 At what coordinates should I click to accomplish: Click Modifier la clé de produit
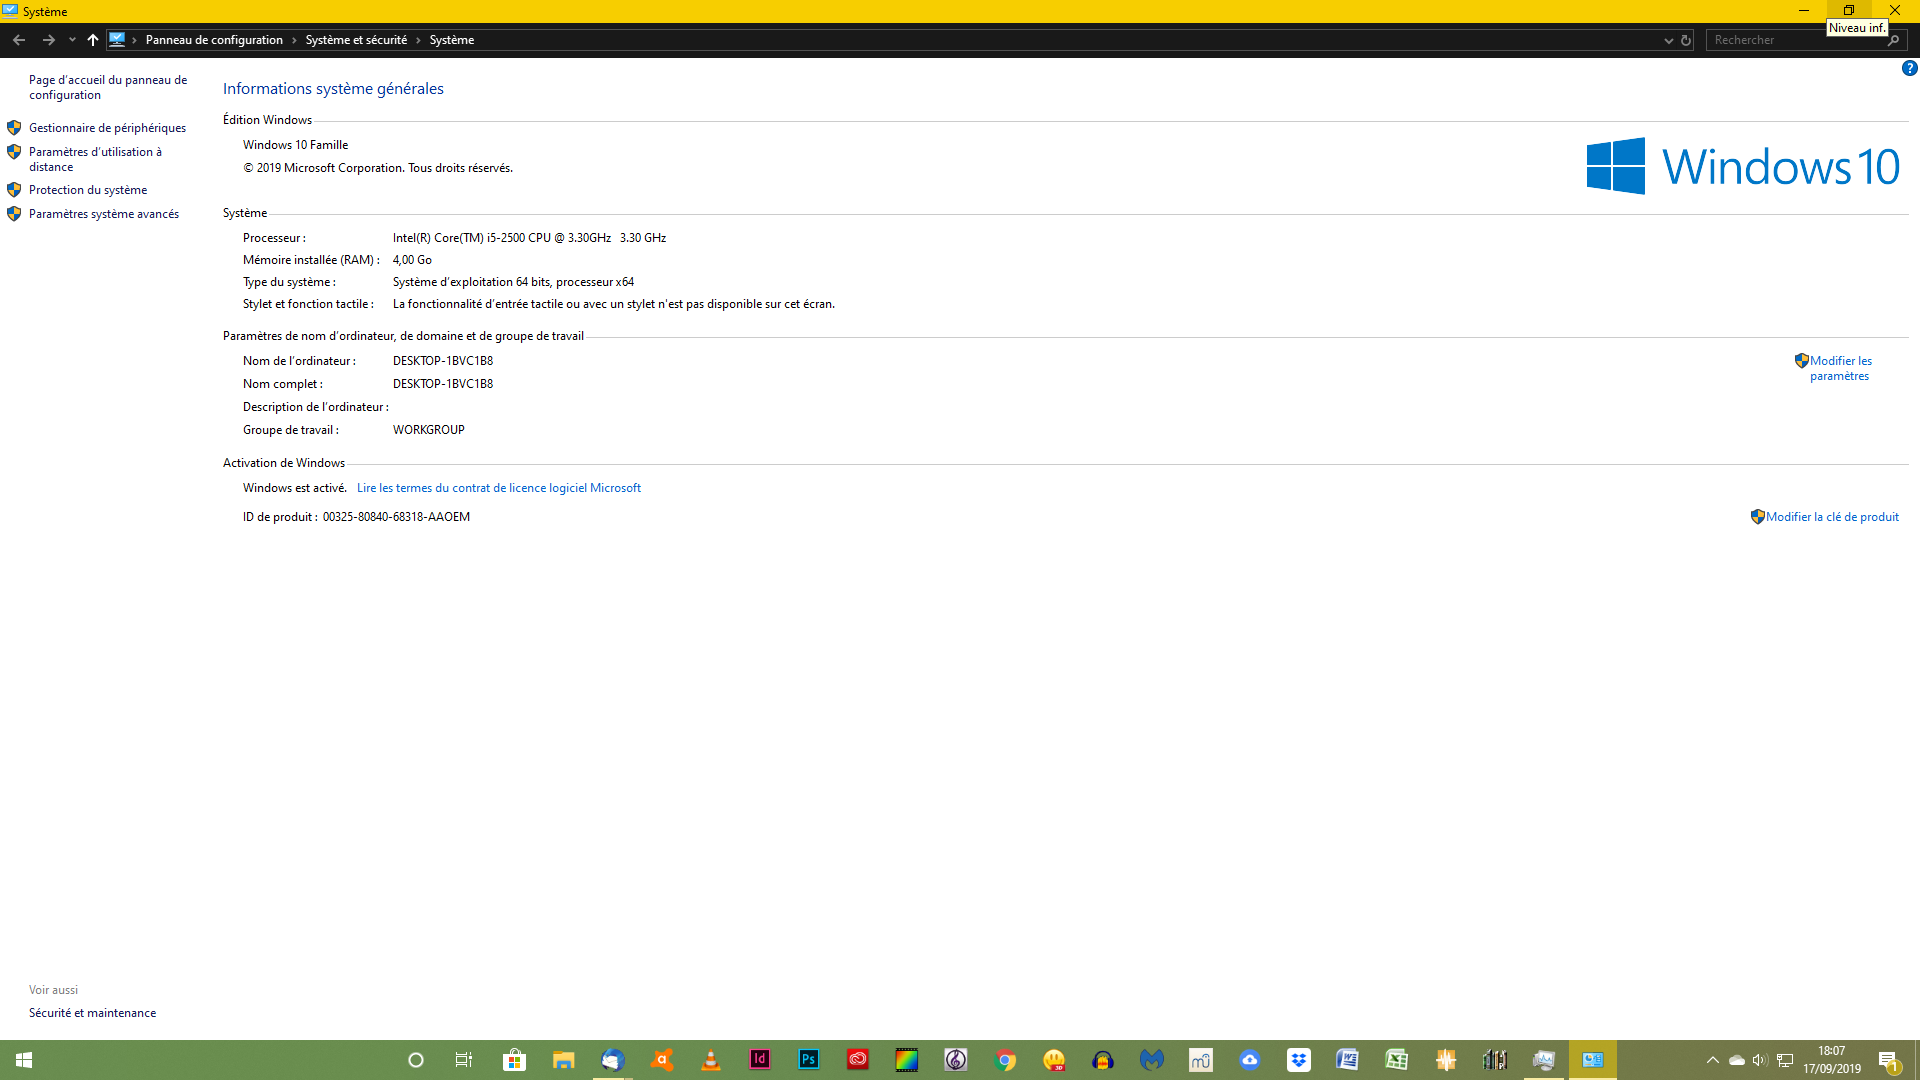[x=1832, y=517]
